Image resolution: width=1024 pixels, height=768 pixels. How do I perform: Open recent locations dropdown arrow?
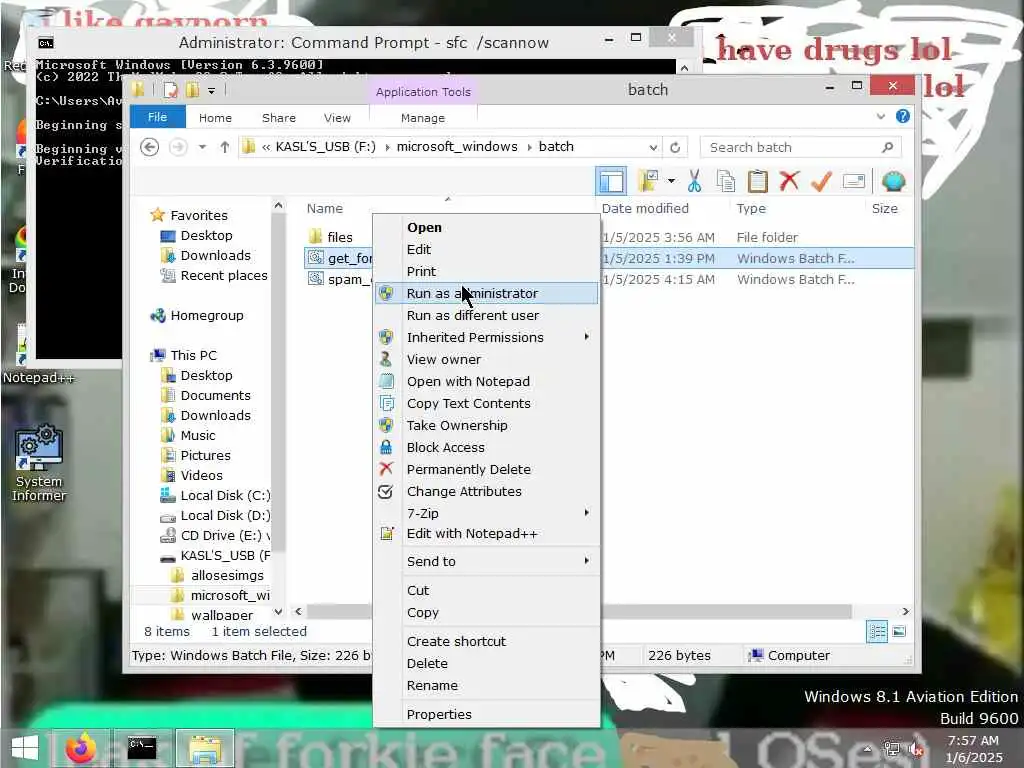click(202, 147)
